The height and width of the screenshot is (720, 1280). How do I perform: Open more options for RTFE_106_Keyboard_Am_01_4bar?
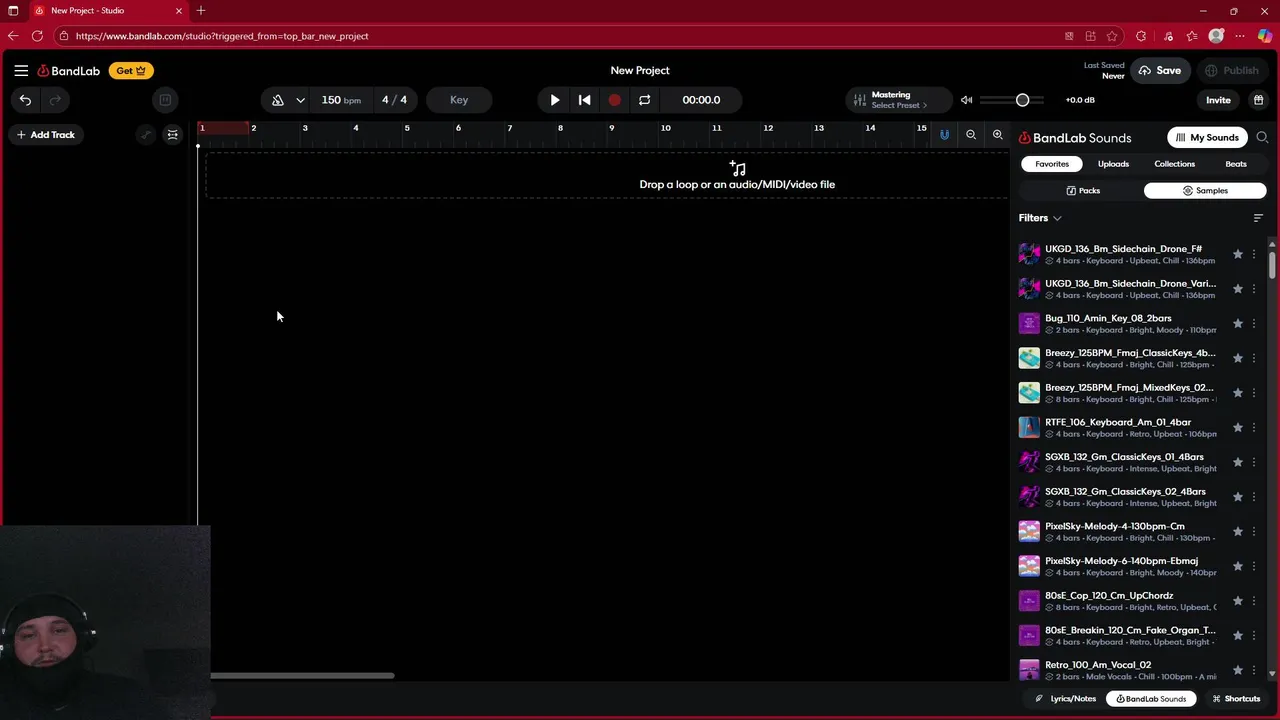[1254, 427]
